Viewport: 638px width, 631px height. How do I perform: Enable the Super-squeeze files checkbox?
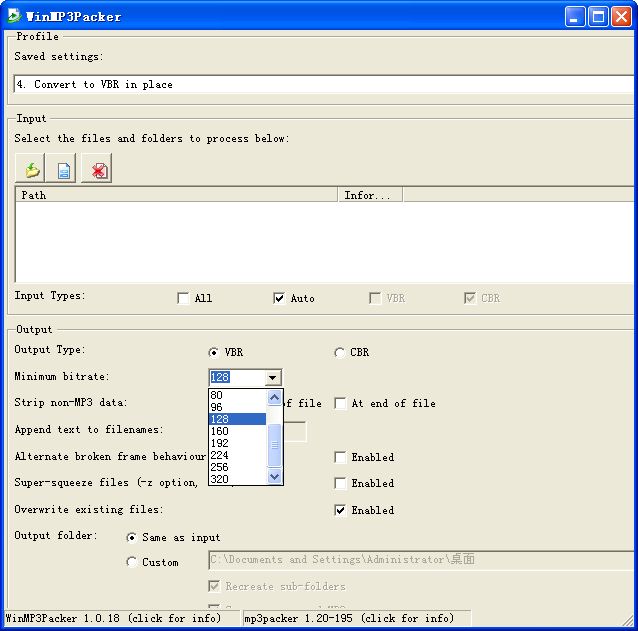coord(340,483)
